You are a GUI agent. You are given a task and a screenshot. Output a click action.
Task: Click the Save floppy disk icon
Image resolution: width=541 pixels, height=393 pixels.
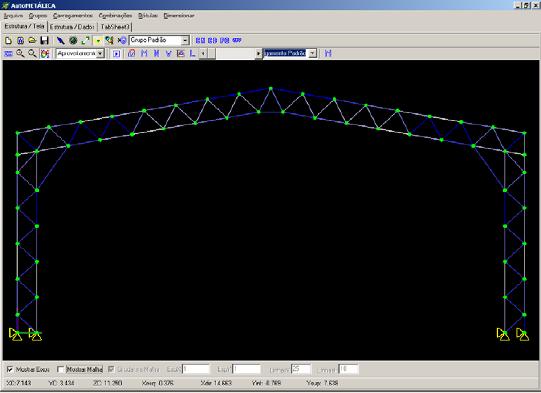pos(44,40)
